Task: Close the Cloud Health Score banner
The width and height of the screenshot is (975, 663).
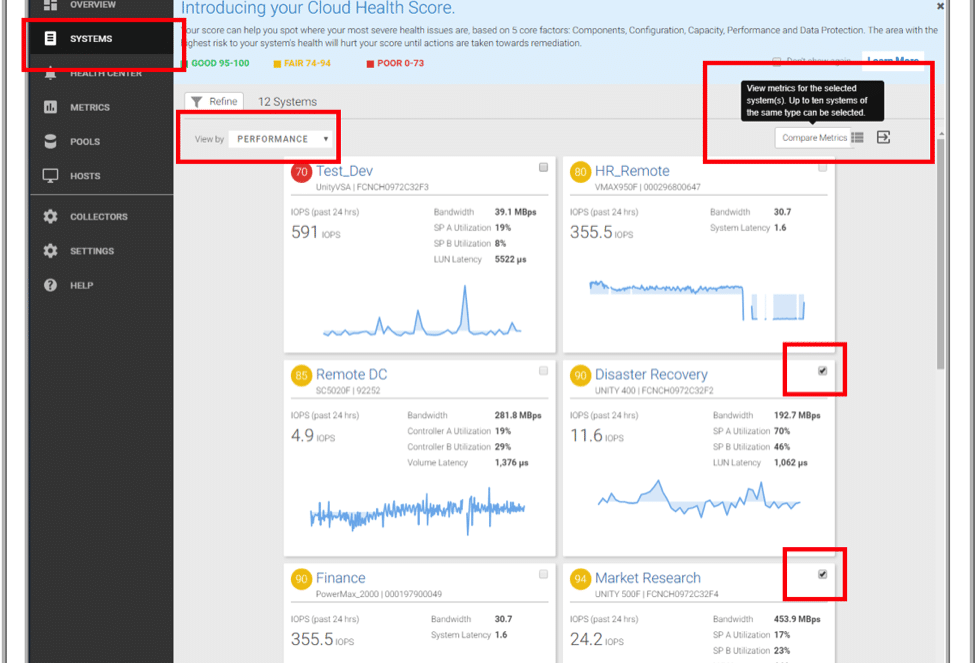Action: (x=940, y=6)
